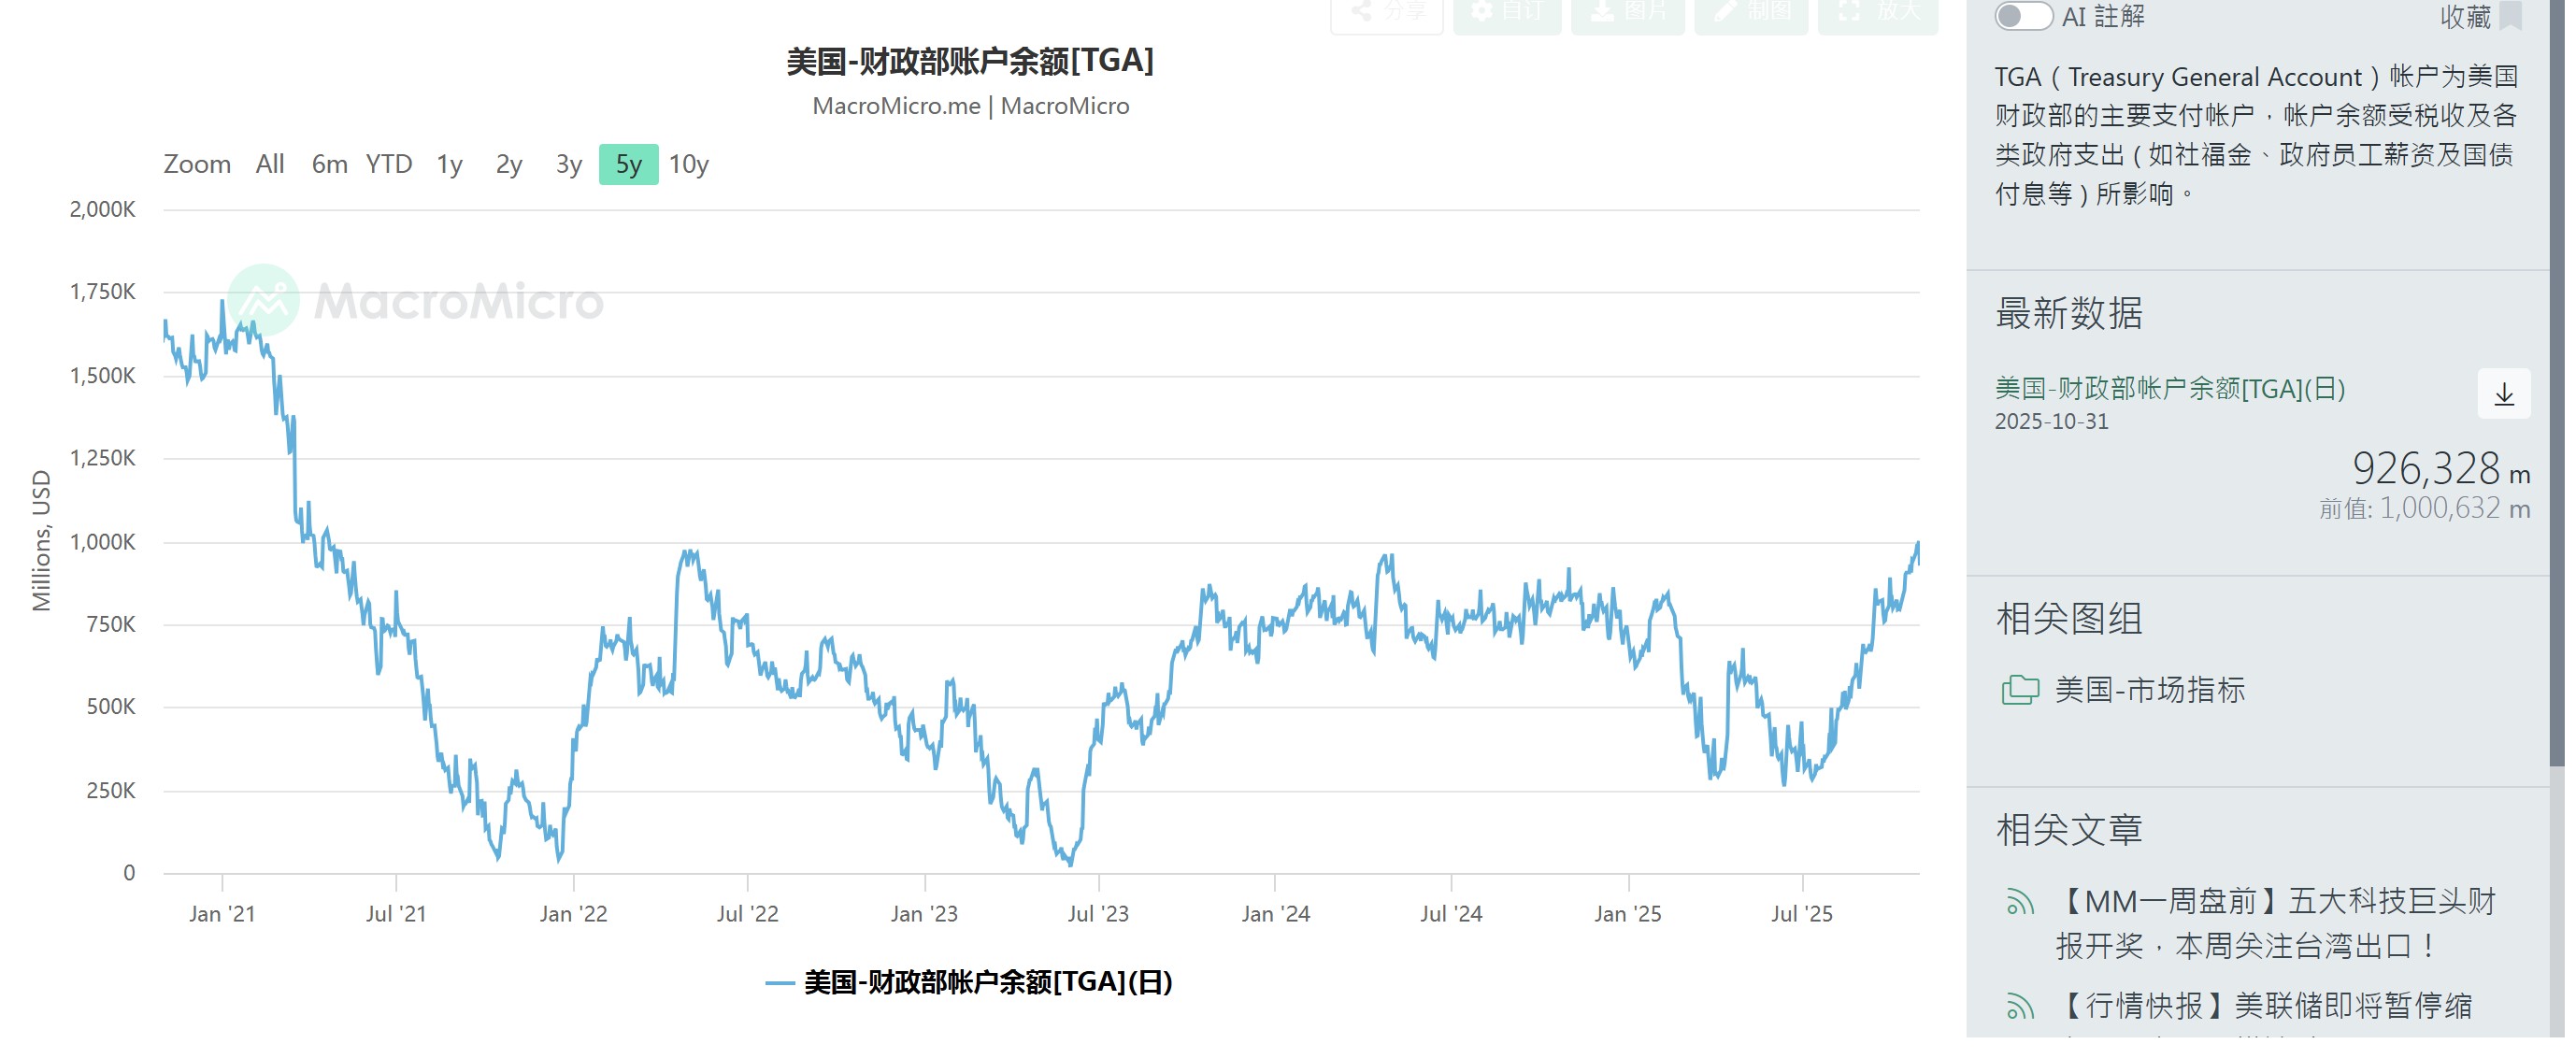Viewport: 2576px width, 1058px height.
Task: Choose the All zoom range
Action: point(270,164)
